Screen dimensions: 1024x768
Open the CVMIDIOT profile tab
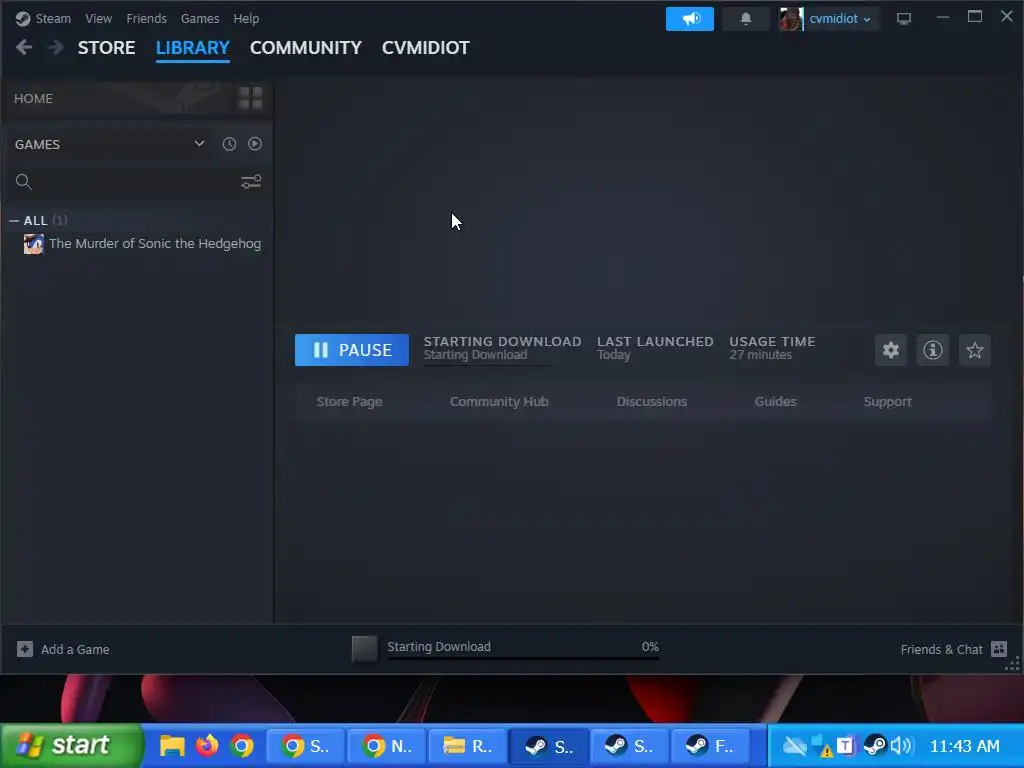[x=426, y=48]
